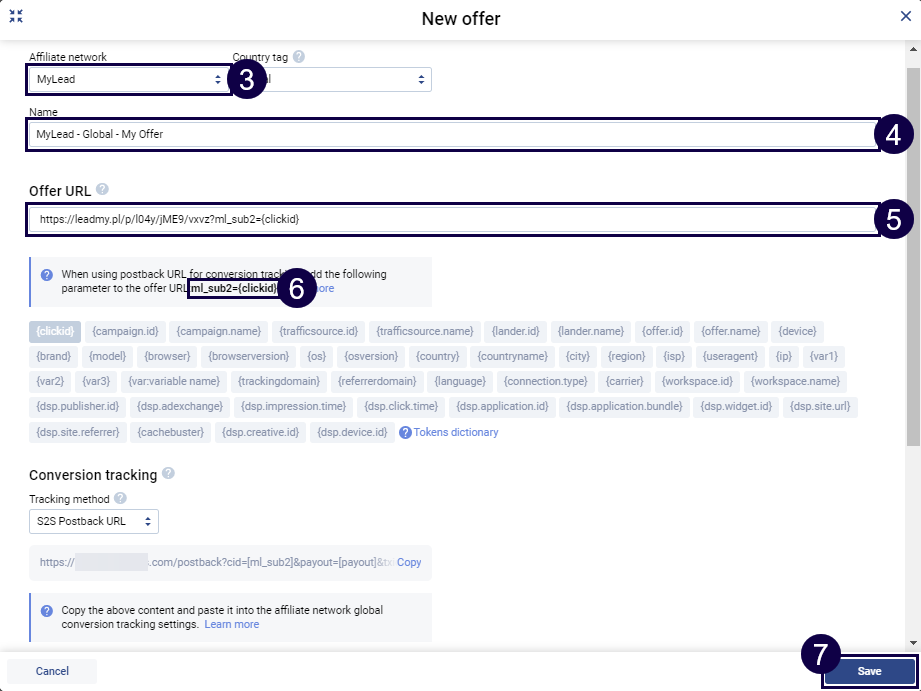This screenshot has width=921, height=691.
Task: Click the Country tag help icon
Action: click(x=299, y=58)
